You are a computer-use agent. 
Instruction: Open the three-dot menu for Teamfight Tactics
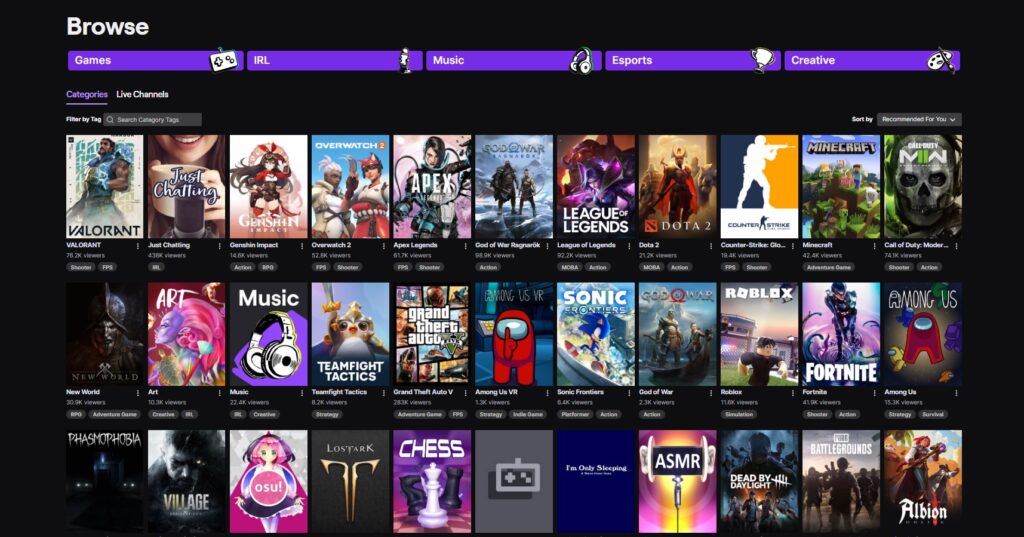pyautogui.click(x=383, y=393)
